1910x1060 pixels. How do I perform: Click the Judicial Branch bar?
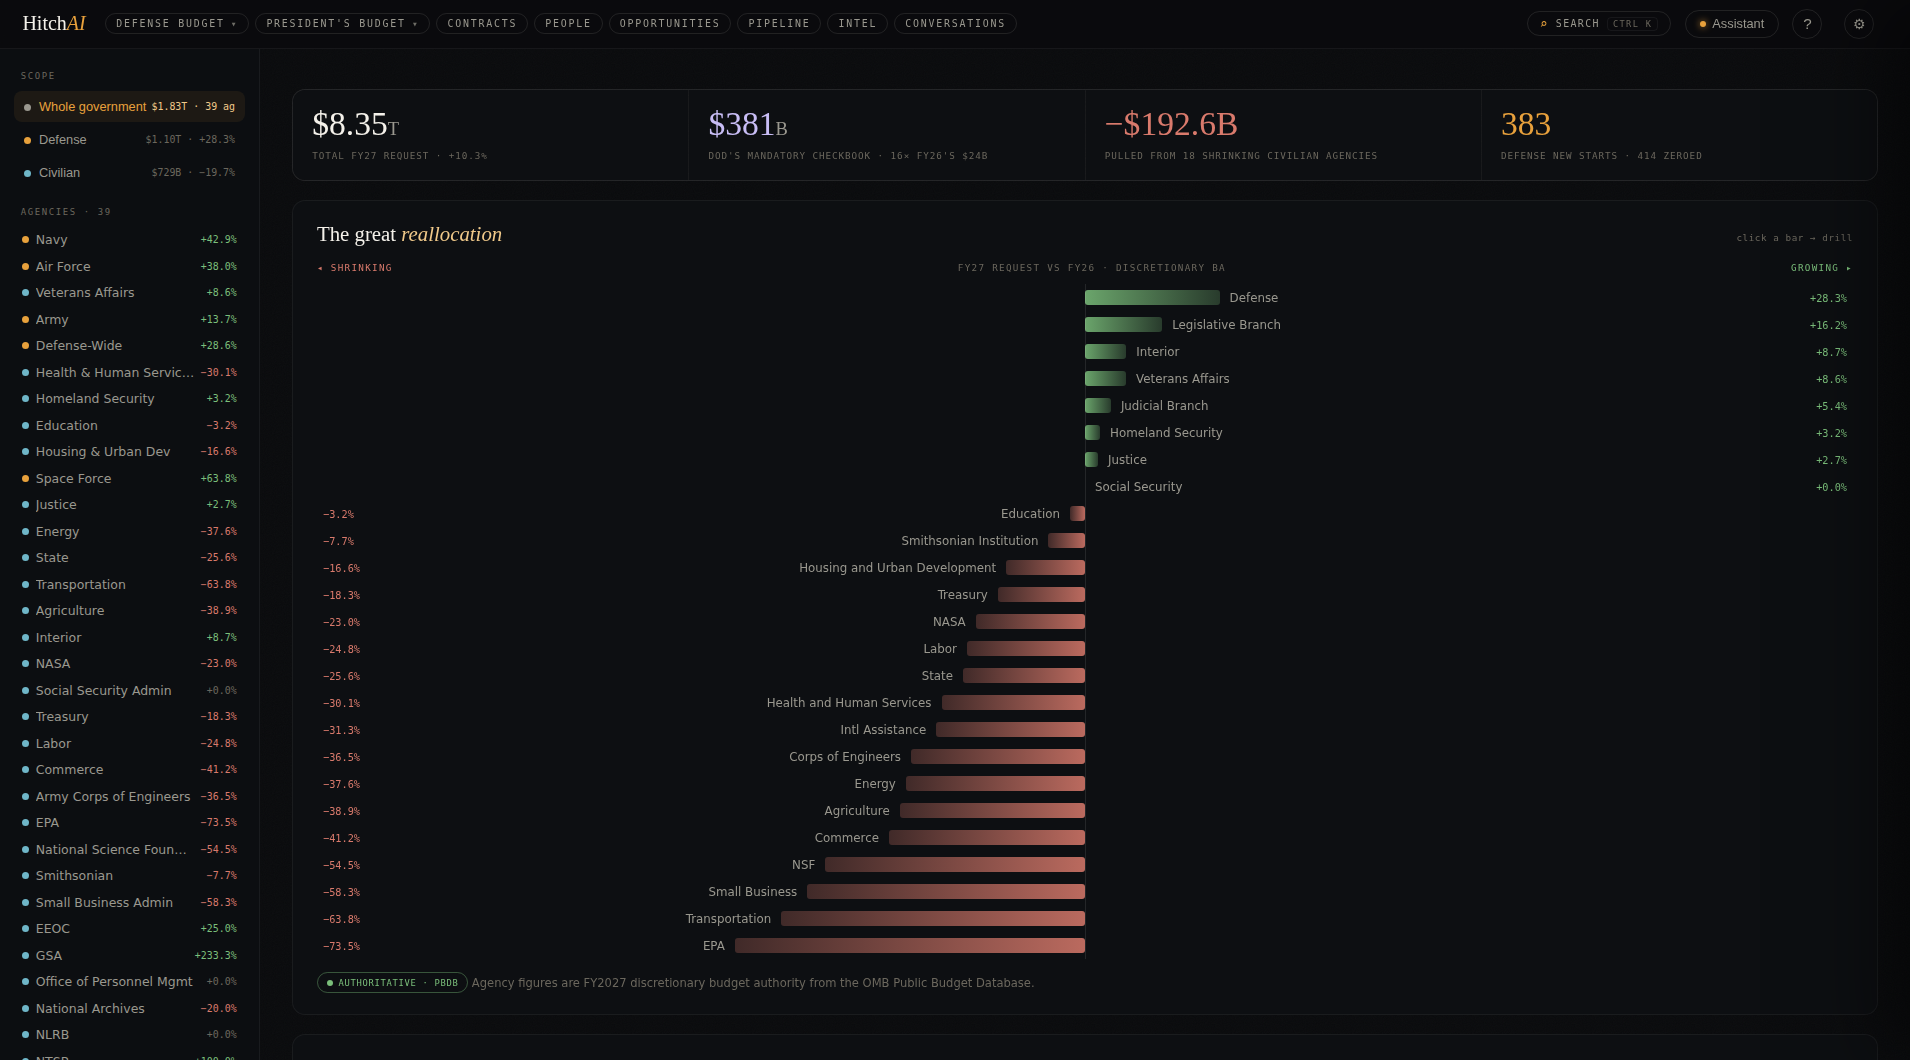tap(1098, 406)
